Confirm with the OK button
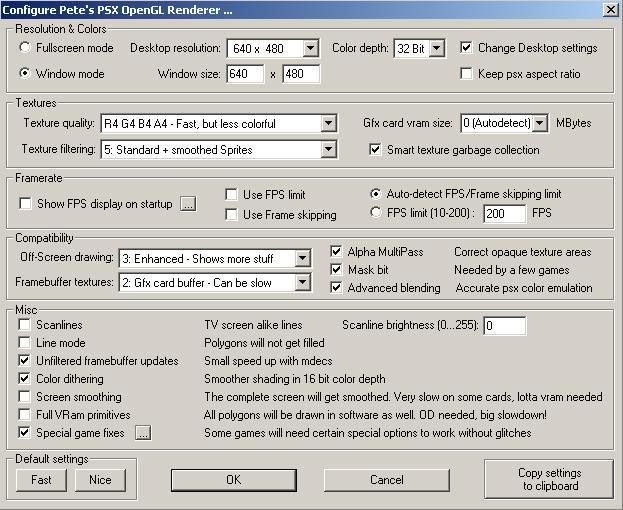 [x=234, y=480]
